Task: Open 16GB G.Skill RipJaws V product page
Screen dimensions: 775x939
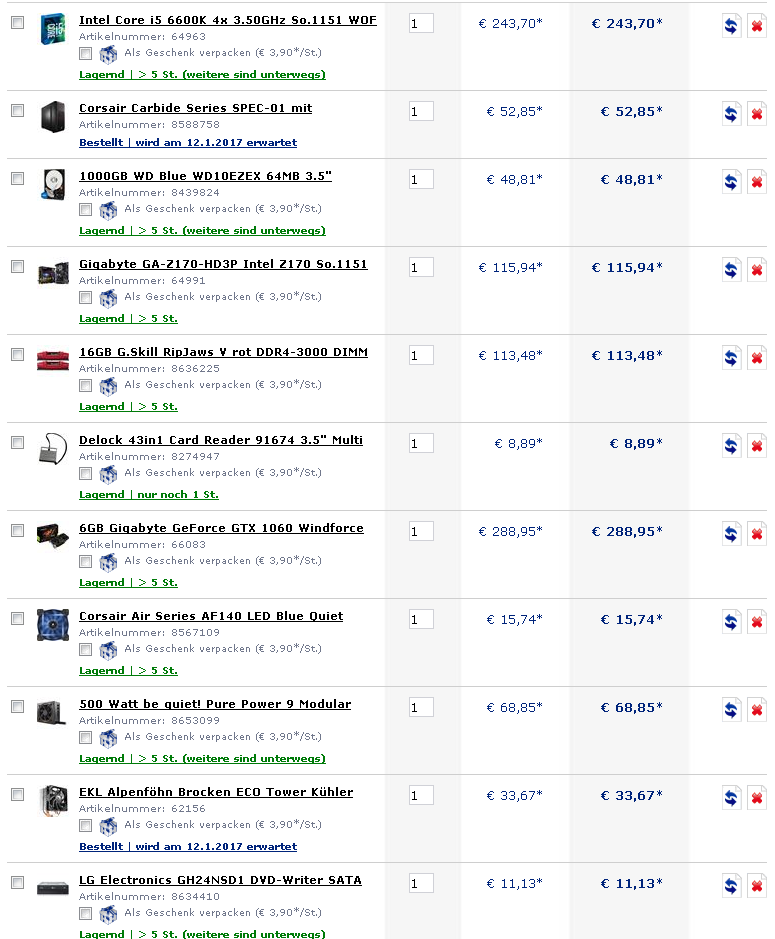Action: pyautogui.click(x=223, y=352)
